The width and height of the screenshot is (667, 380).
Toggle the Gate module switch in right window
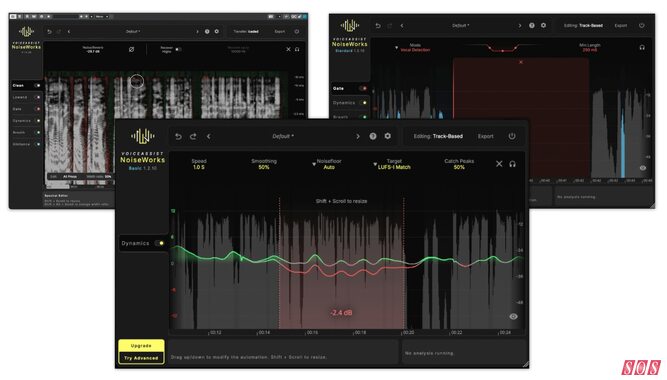tap(362, 89)
